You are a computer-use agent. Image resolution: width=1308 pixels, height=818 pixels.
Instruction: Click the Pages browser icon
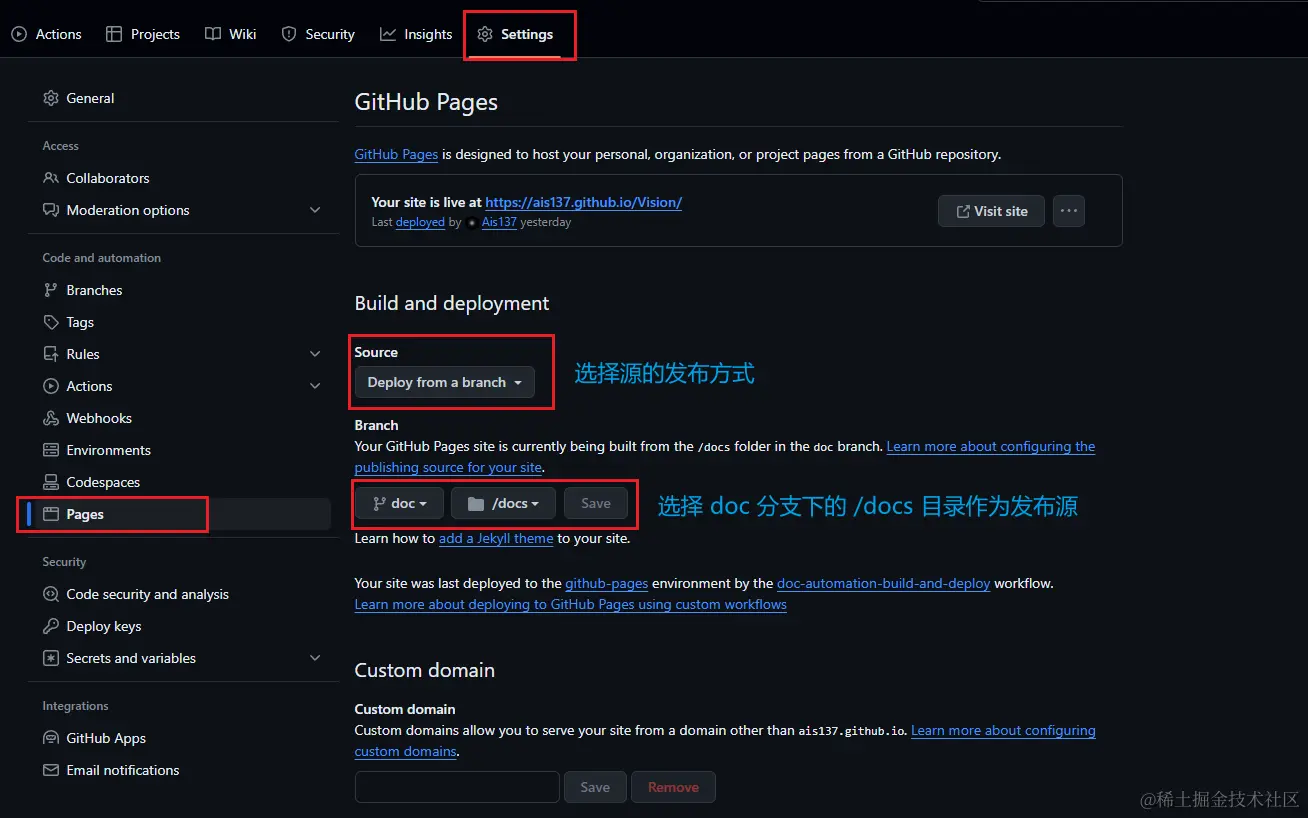point(51,514)
